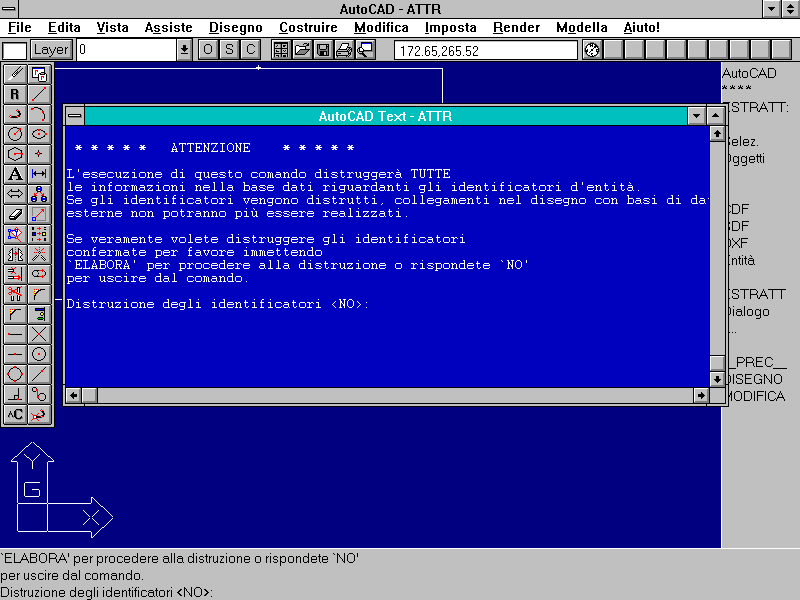Click the Print icon in toolbar
Screen dimensions: 800x600
coord(344,50)
